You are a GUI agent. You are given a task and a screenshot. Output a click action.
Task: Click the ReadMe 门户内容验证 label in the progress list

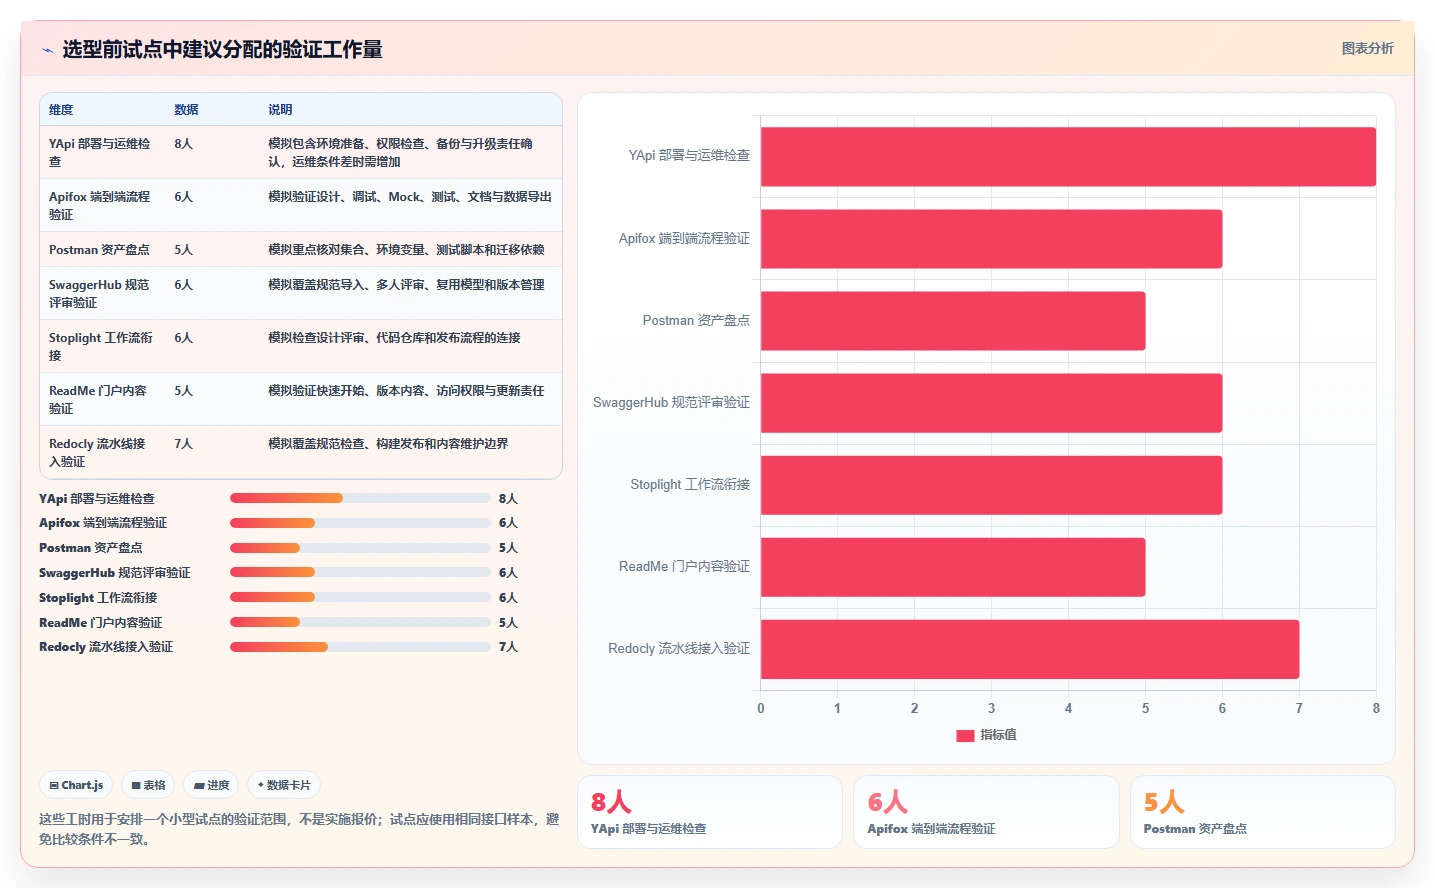coord(100,622)
